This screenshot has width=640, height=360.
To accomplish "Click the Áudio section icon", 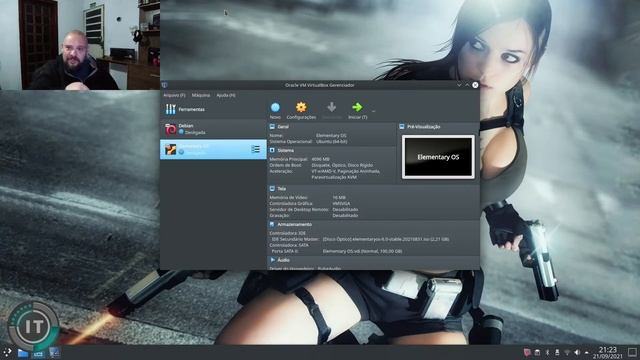I will 272,260.
